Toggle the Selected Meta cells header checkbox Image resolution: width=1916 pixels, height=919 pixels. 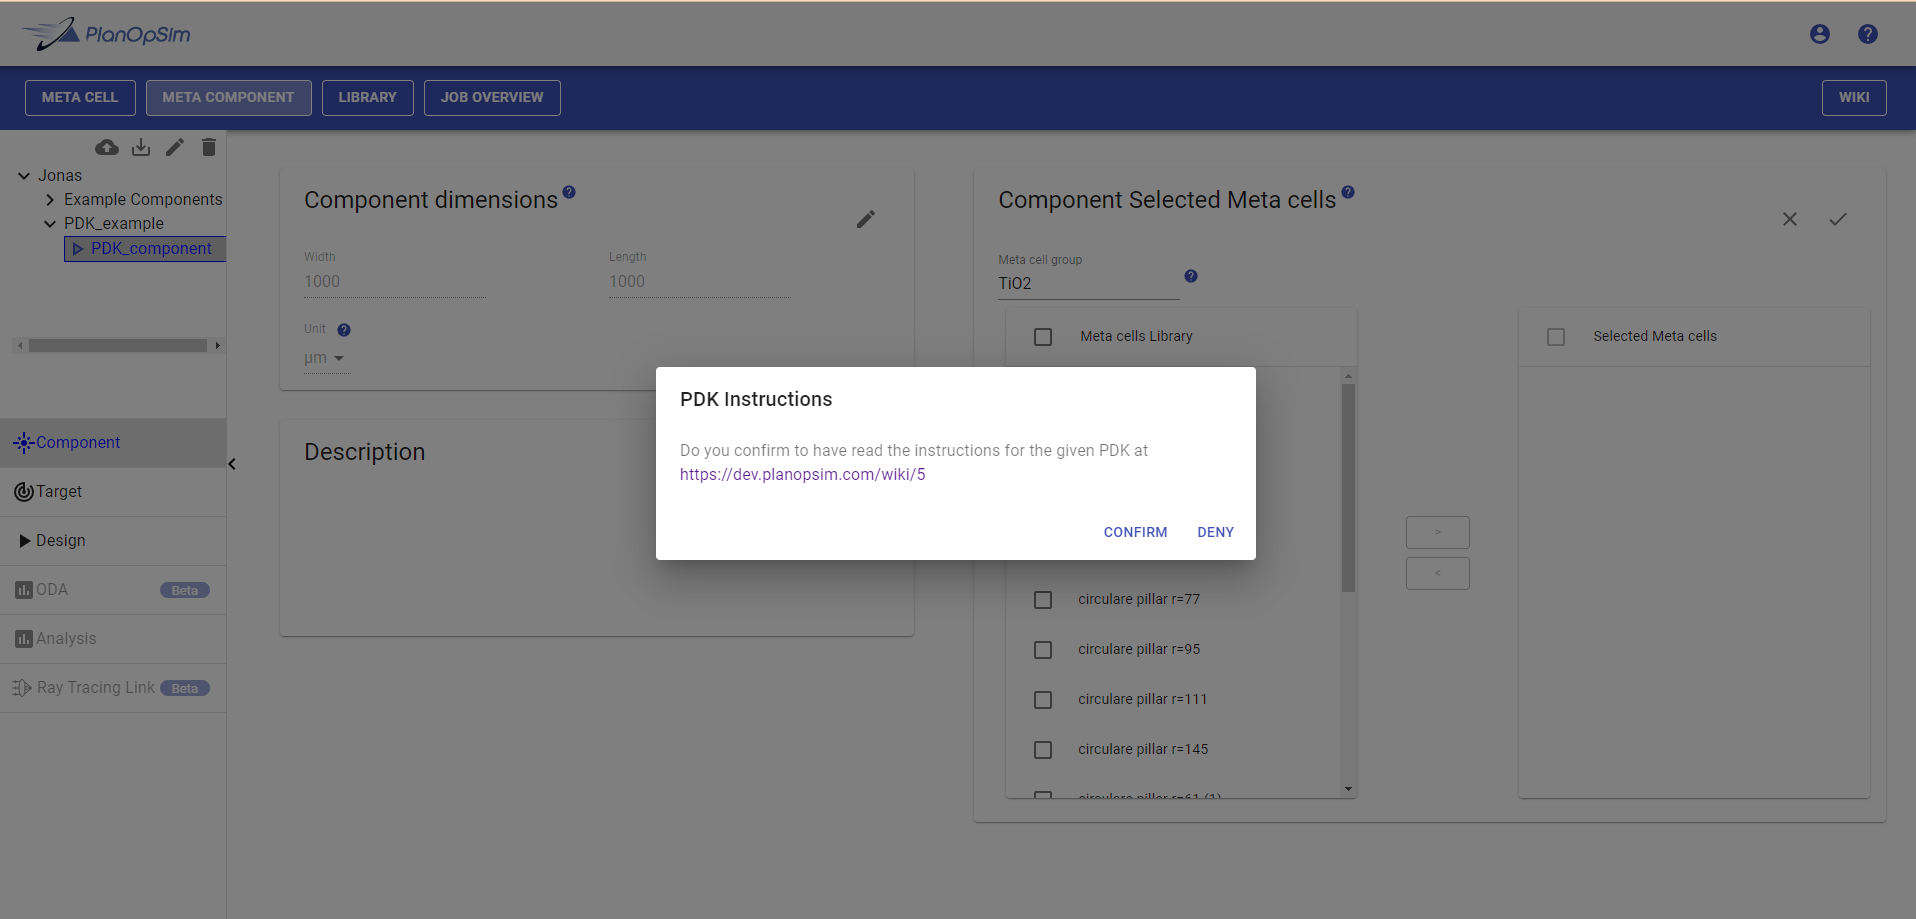(x=1556, y=337)
